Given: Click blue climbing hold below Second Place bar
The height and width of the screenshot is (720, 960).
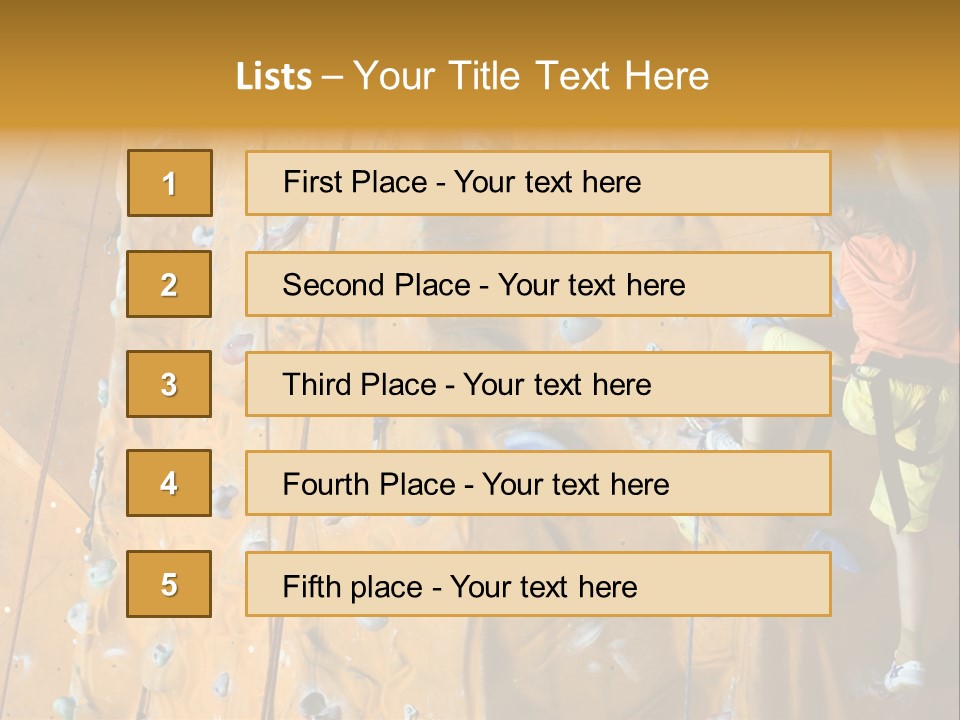Looking at the screenshot, I should click(580, 329).
